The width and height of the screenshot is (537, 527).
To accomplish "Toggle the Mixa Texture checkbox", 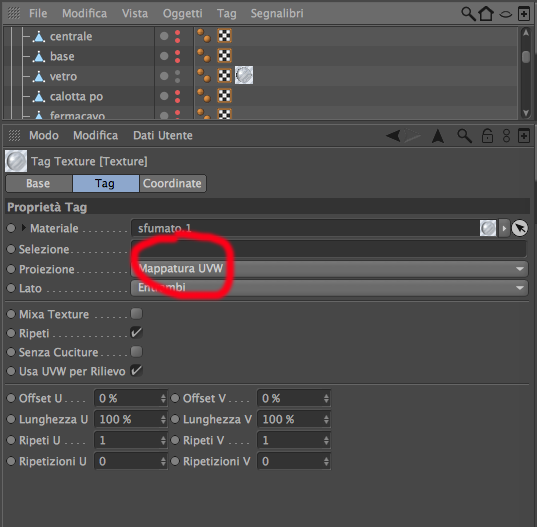I will coord(136,313).
